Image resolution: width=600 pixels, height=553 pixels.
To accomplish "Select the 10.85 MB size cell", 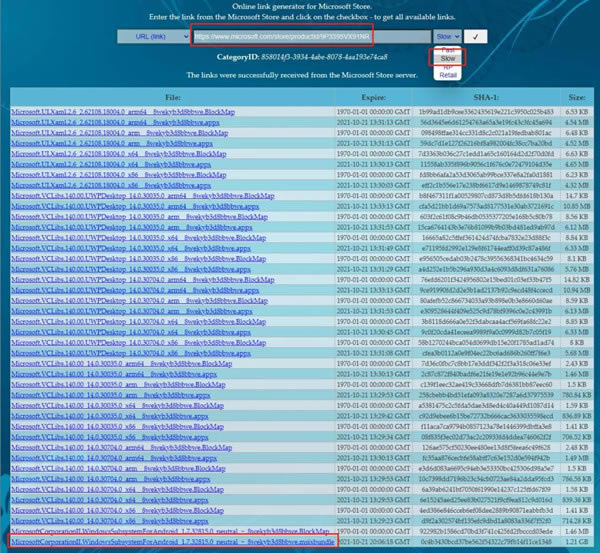I will (577, 206).
